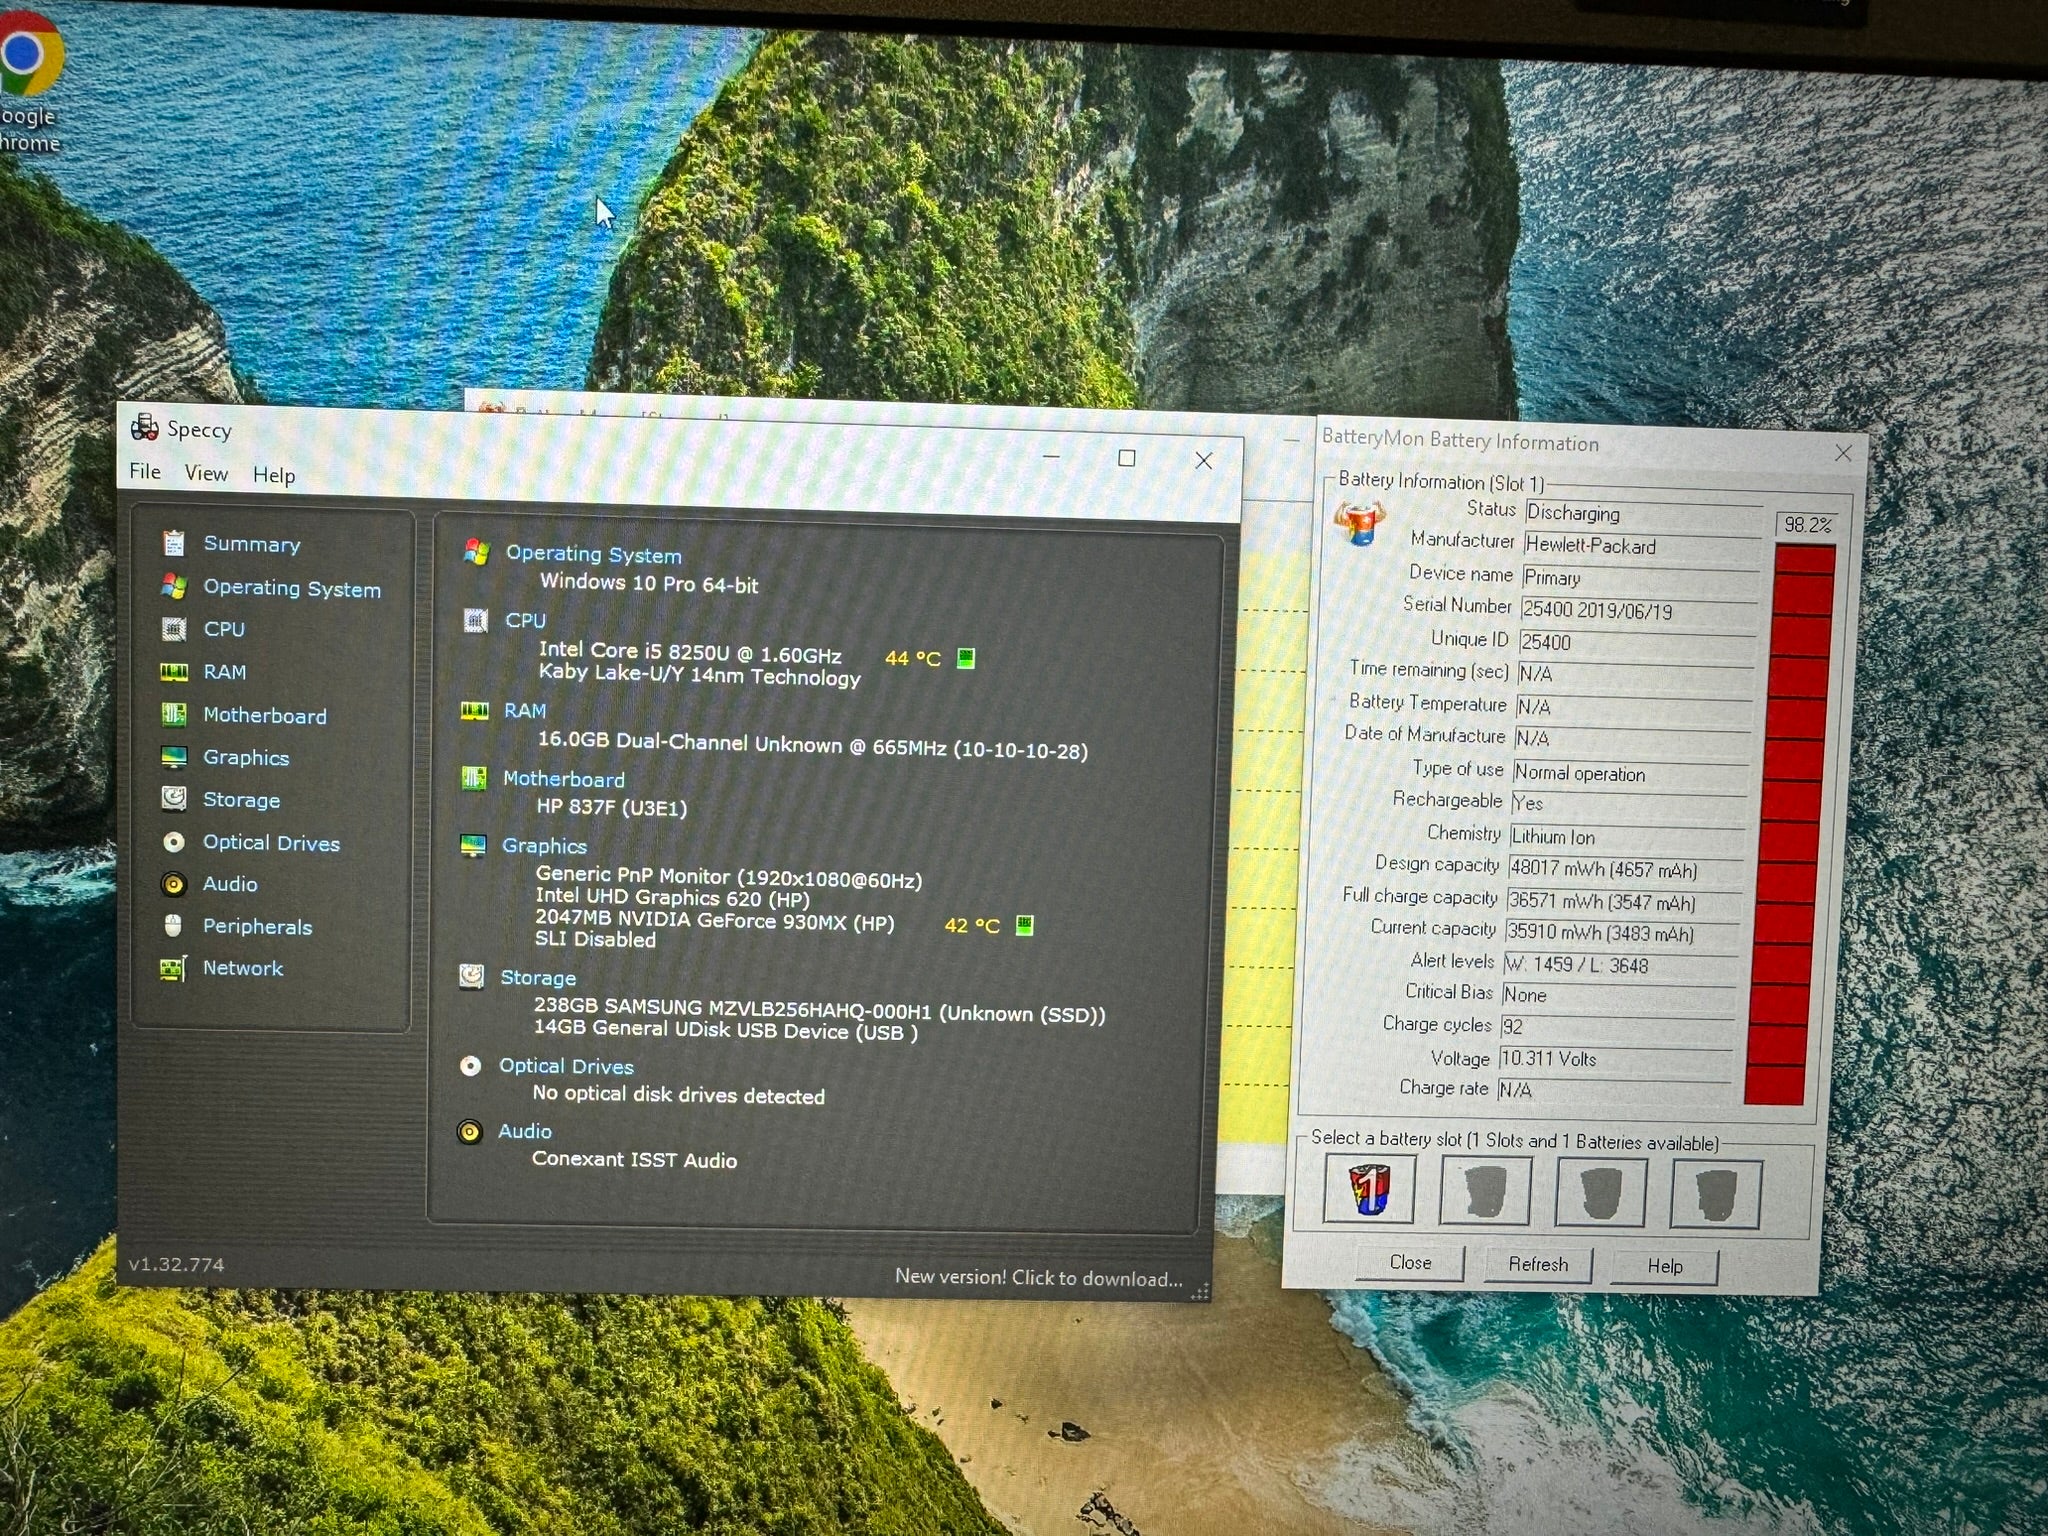This screenshot has width=2048, height=1536.
Task: Click the CPU chip sidebar icon
Action: (x=174, y=629)
